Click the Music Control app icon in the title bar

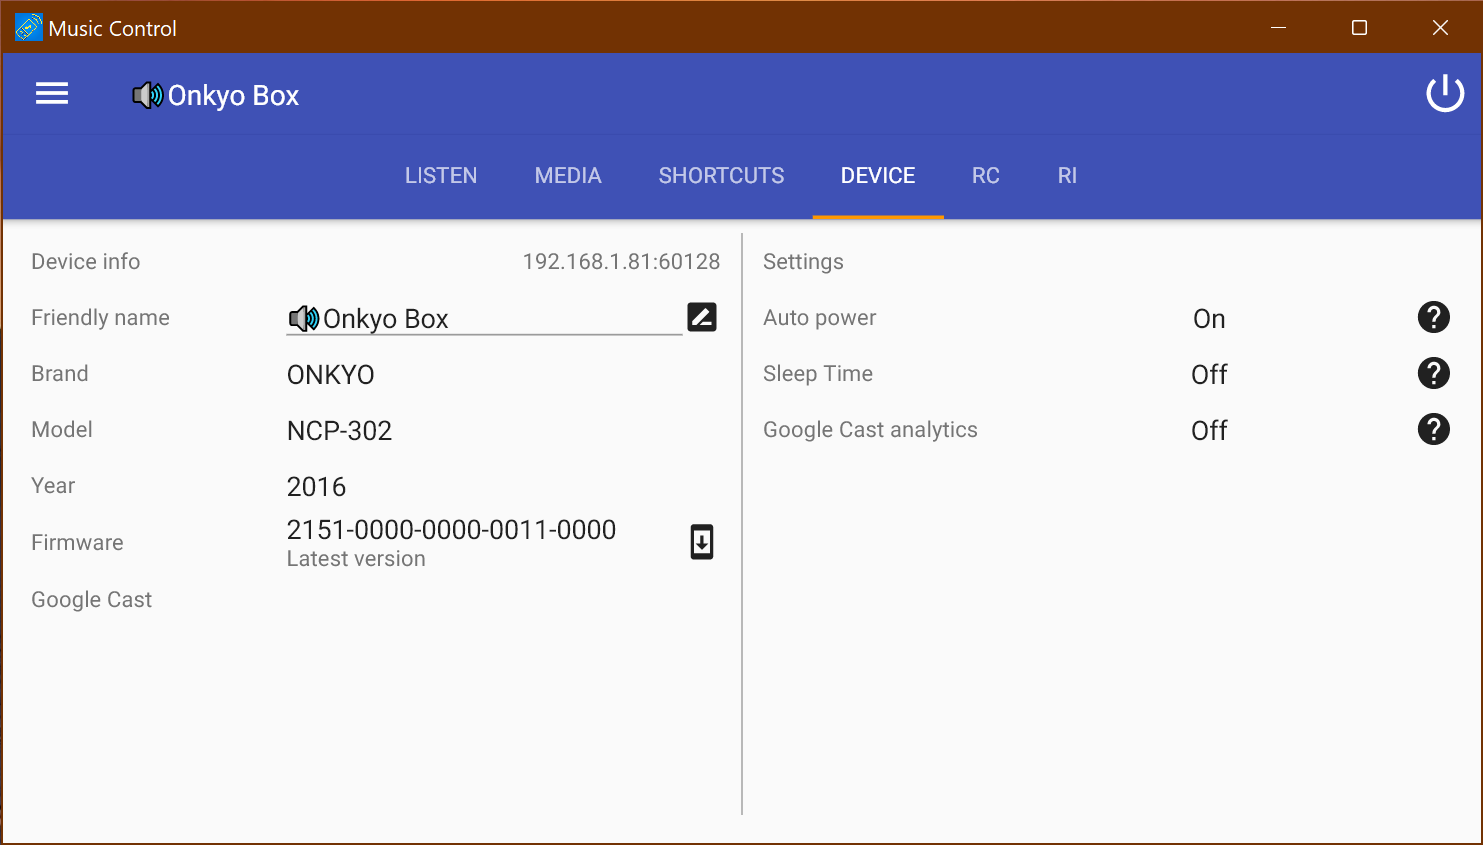pos(29,28)
